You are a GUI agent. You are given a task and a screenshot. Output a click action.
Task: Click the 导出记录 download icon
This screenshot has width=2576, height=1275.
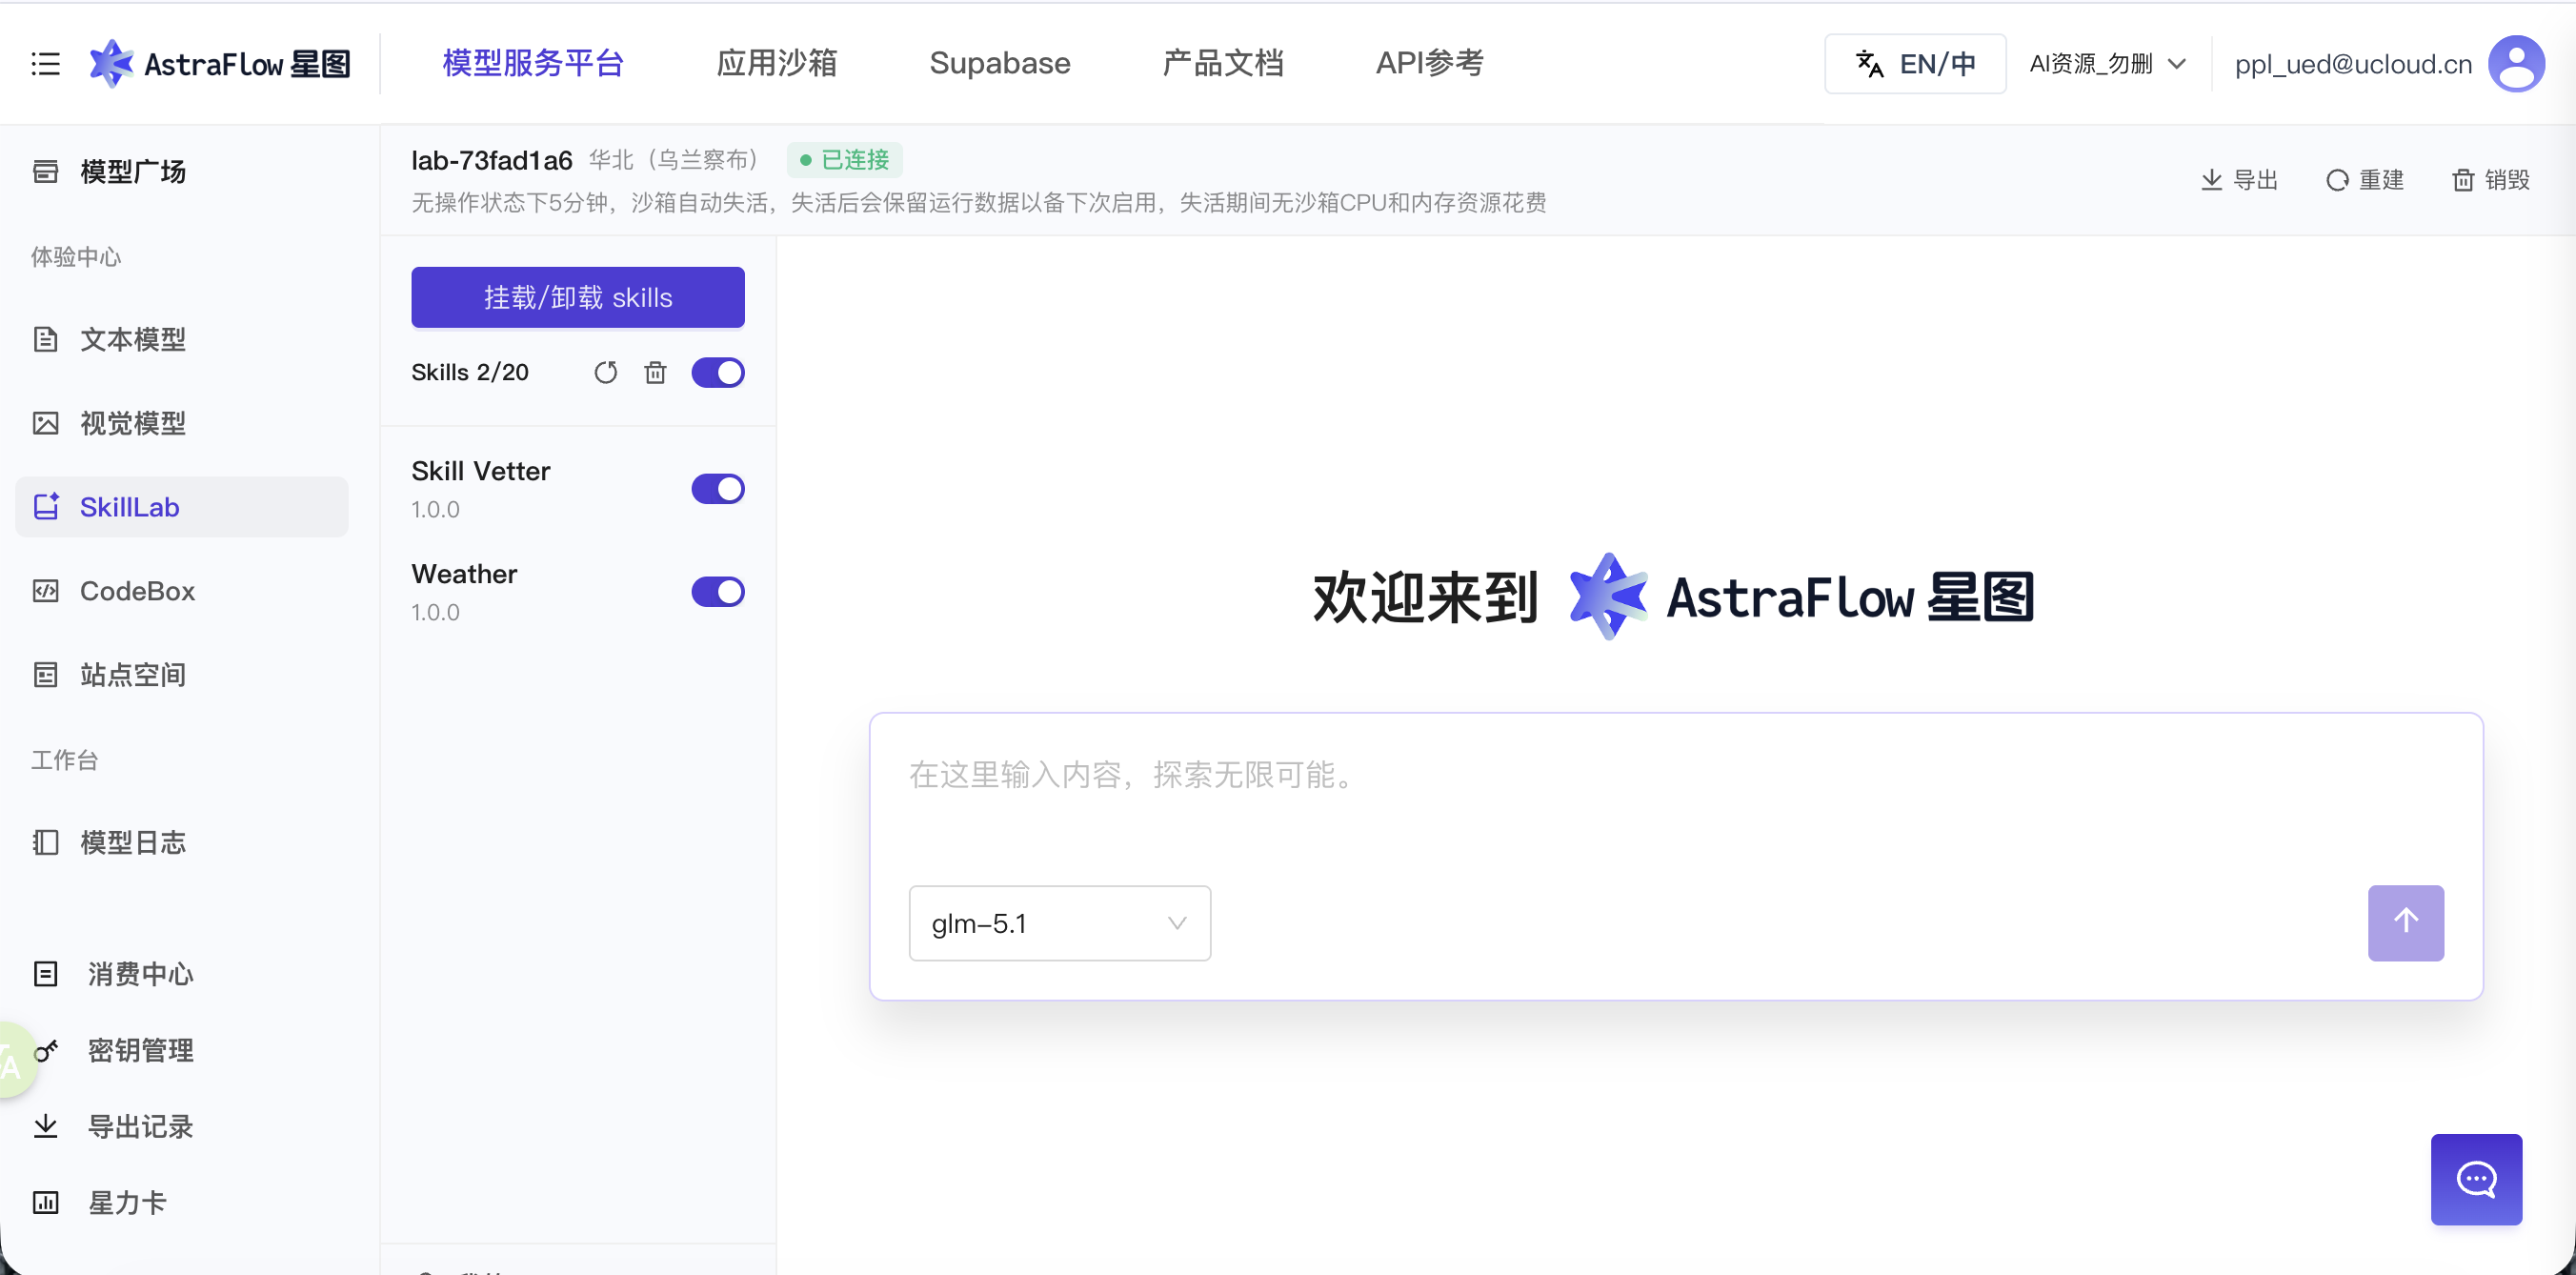[46, 1126]
